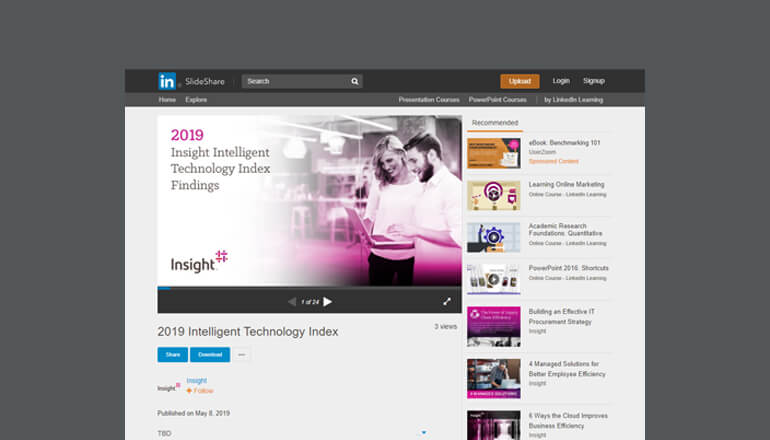Go to the Home menu item
This screenshot has height=440, width=770.
pyautogui.click(x=167, y=100)
